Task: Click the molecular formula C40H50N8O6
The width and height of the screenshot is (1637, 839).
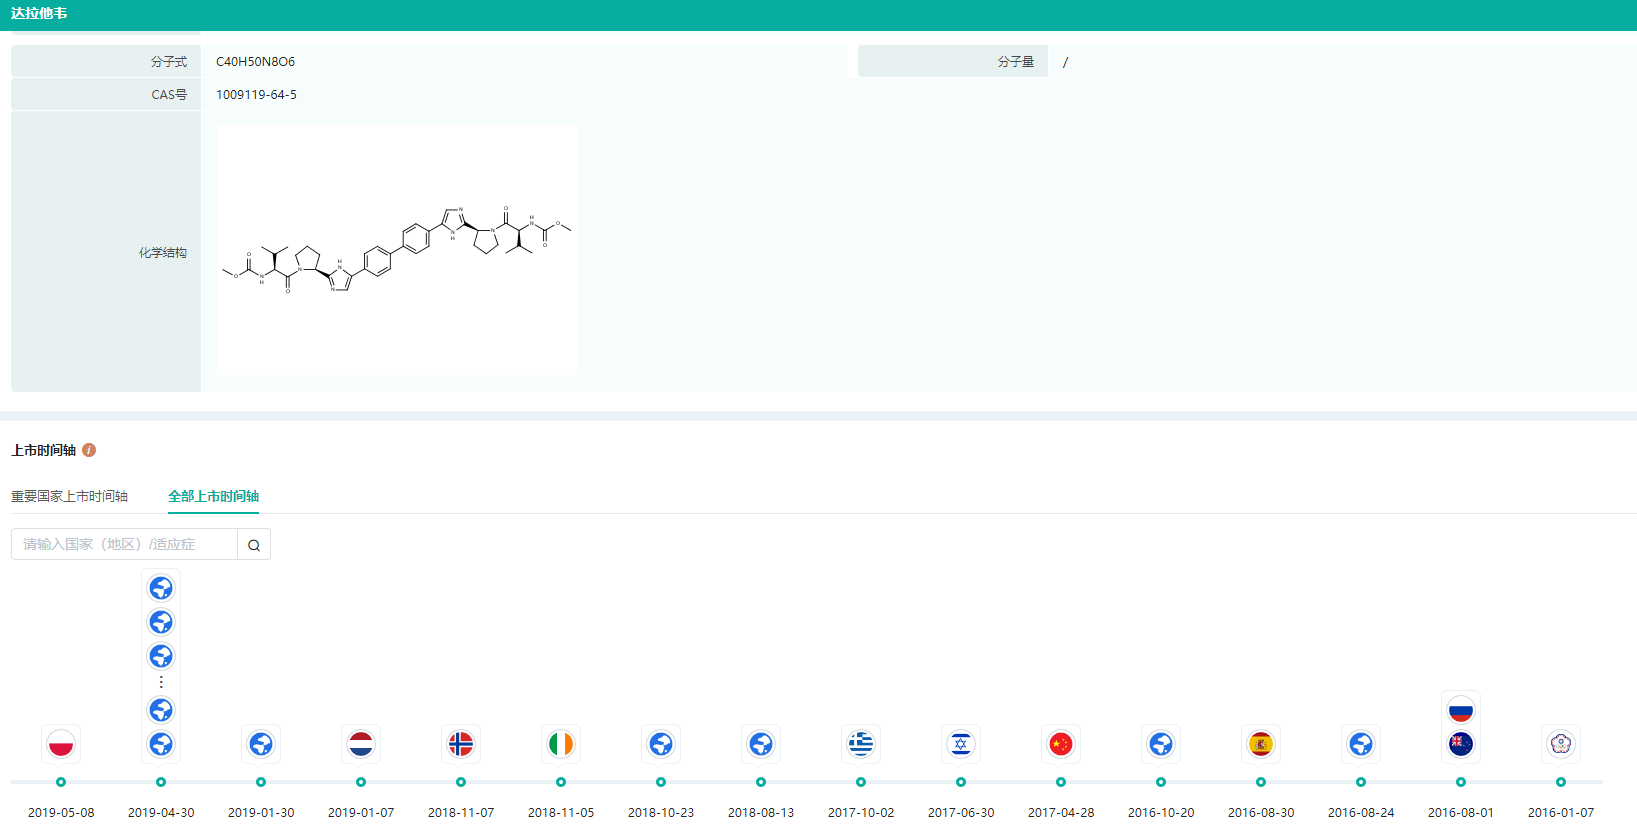Action: [x=255, y=62]
